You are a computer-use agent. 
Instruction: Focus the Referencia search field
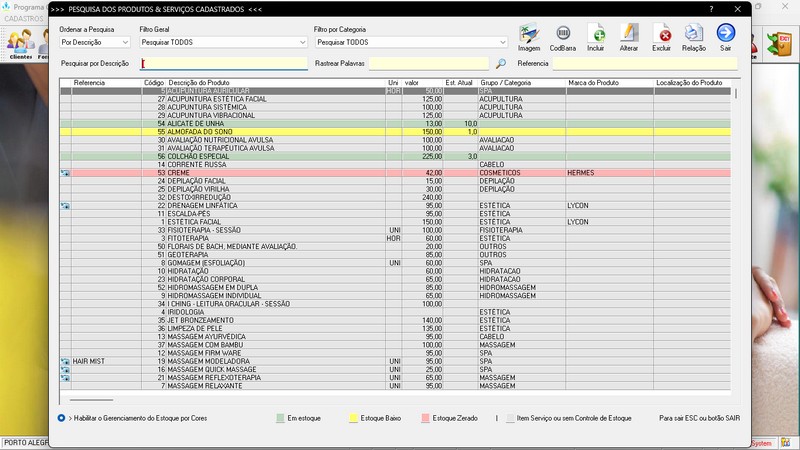pyautogui.click(x=645, y=63)
